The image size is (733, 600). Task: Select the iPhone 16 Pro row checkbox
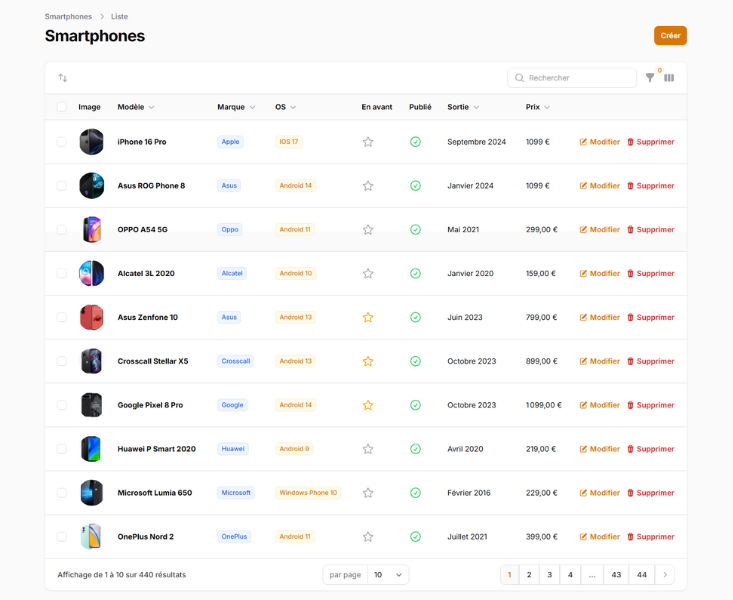pos(62,142)
